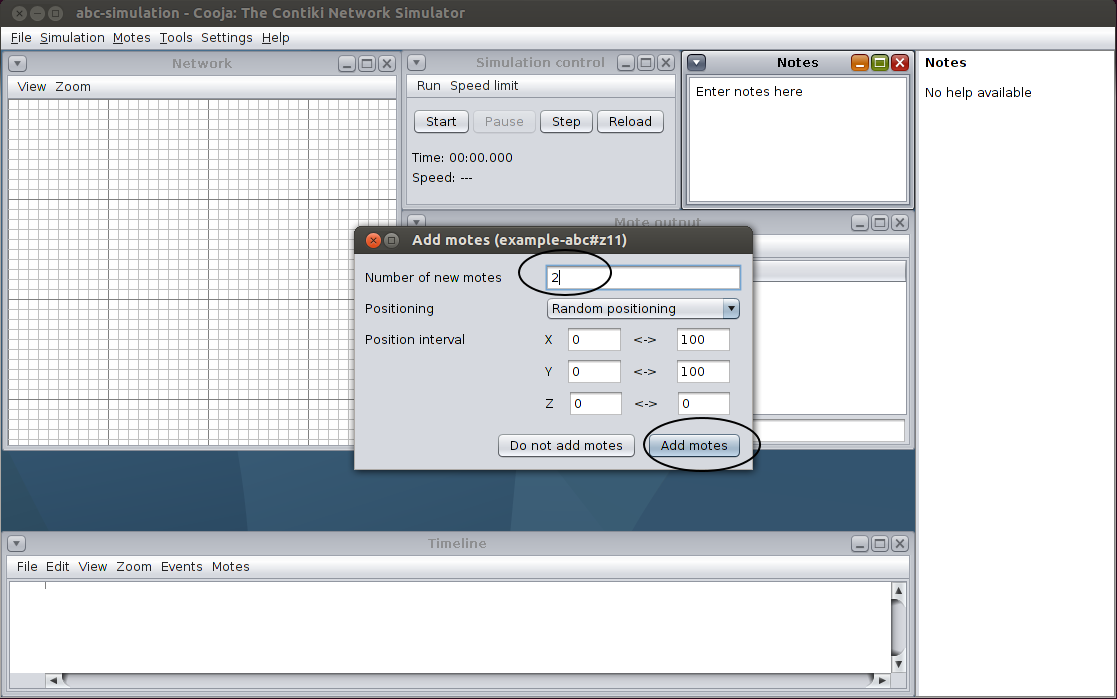This screenshot has width=1117, height=699.
Task: Open Timeline View menu
Action: [x=93, y=566]
